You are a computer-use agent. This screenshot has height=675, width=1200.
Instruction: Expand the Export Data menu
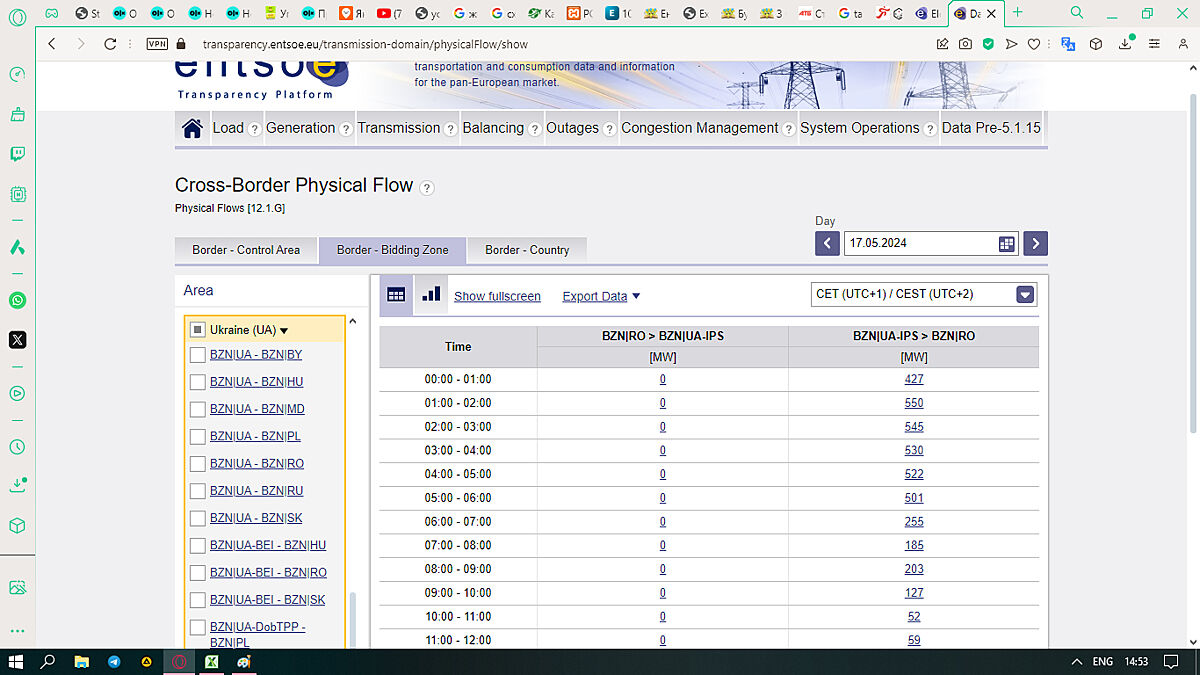(x=600, y=296)
